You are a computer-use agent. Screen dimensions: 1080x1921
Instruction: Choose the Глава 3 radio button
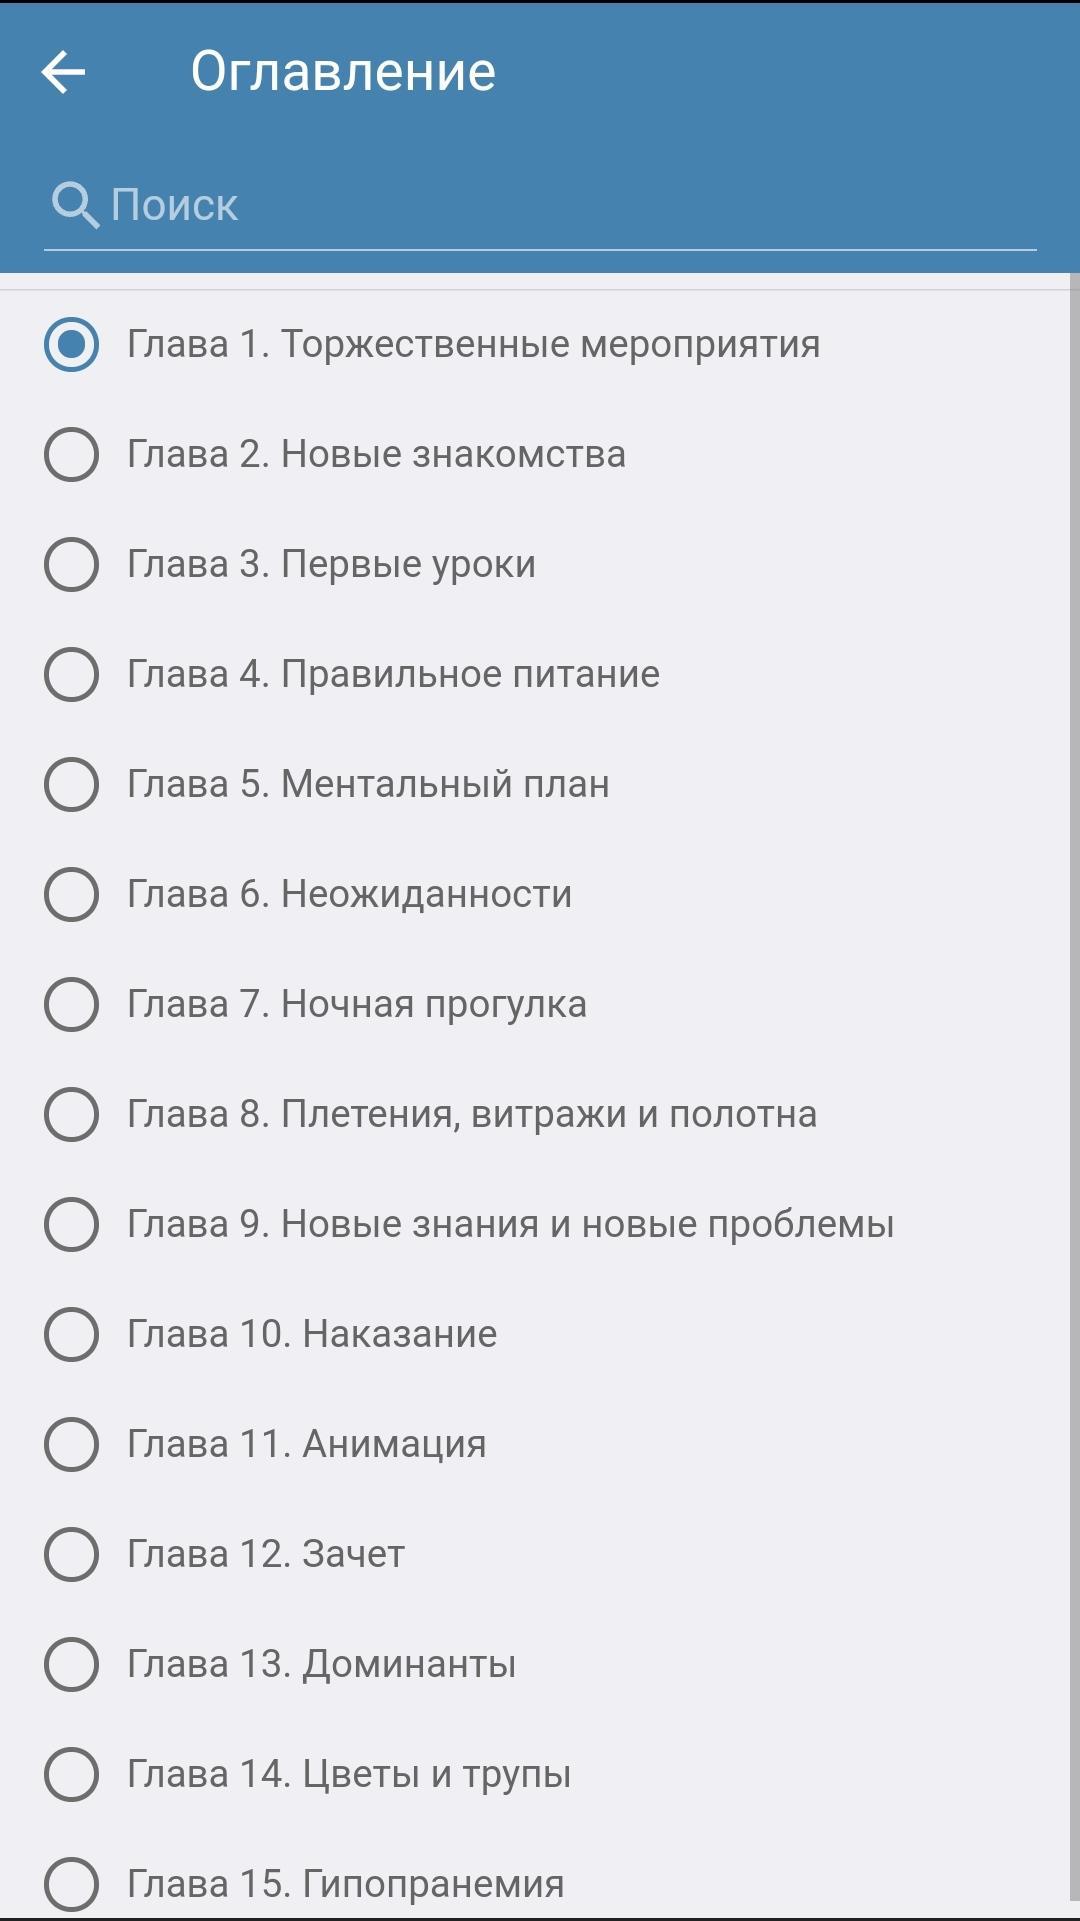point(72,564)
